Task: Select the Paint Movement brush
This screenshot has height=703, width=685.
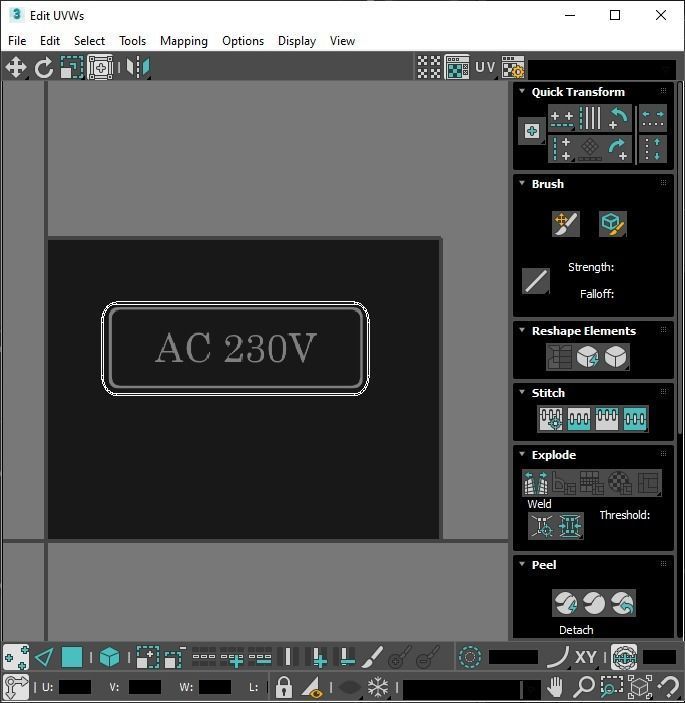Action: point(566,224)
